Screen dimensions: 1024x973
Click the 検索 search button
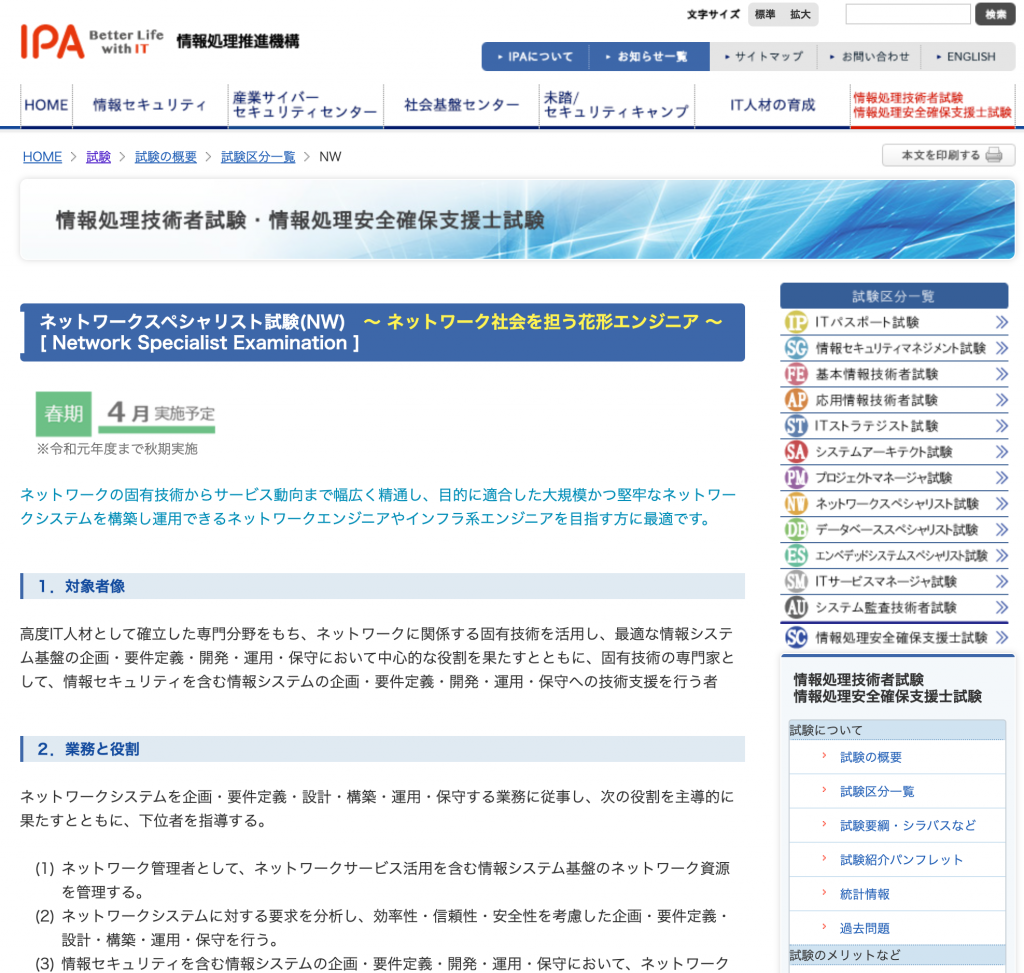tap(995, 14)
